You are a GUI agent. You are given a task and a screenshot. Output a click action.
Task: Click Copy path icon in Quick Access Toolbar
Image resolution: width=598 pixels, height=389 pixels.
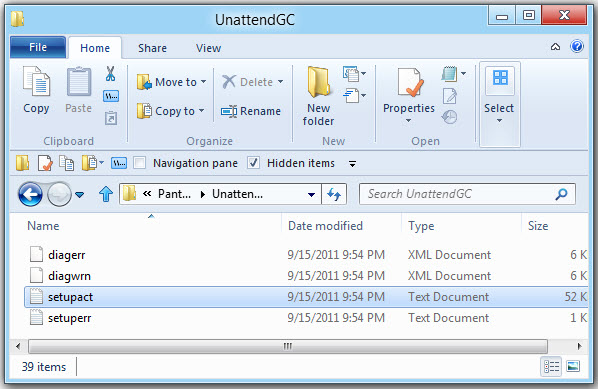(x=119, y=163)
